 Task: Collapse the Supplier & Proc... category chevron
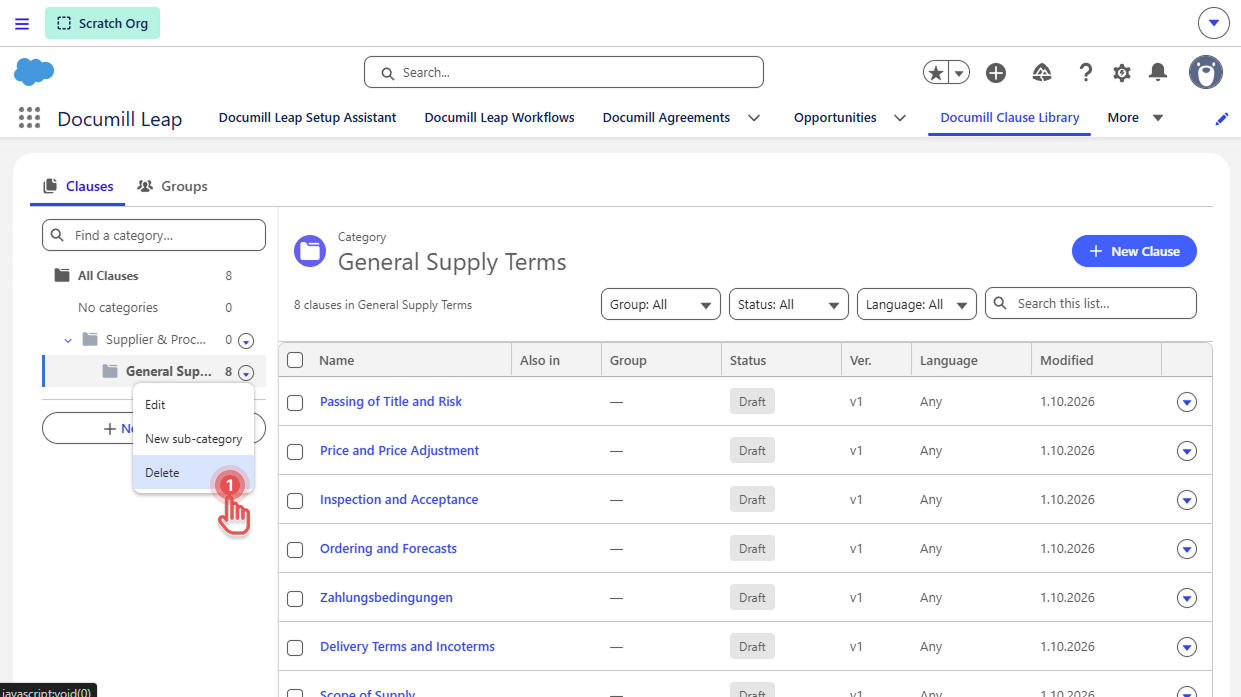coord(68,340)
